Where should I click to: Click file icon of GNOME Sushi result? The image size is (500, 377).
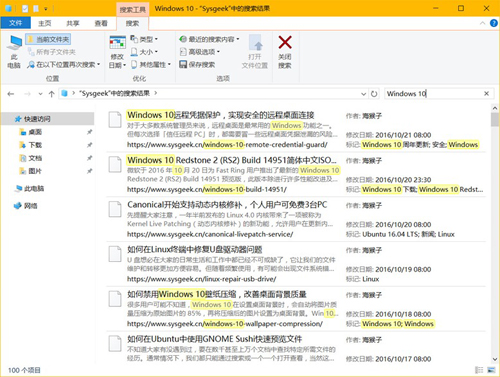(115, 344)
